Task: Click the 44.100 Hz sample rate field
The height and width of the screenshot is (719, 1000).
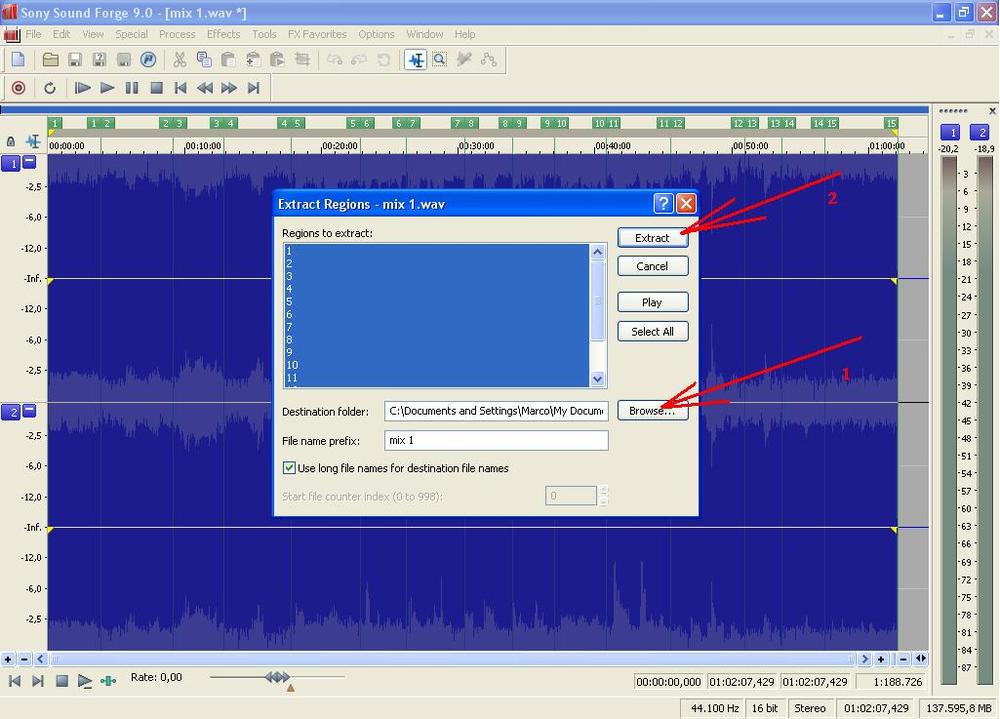Action: 714,708
